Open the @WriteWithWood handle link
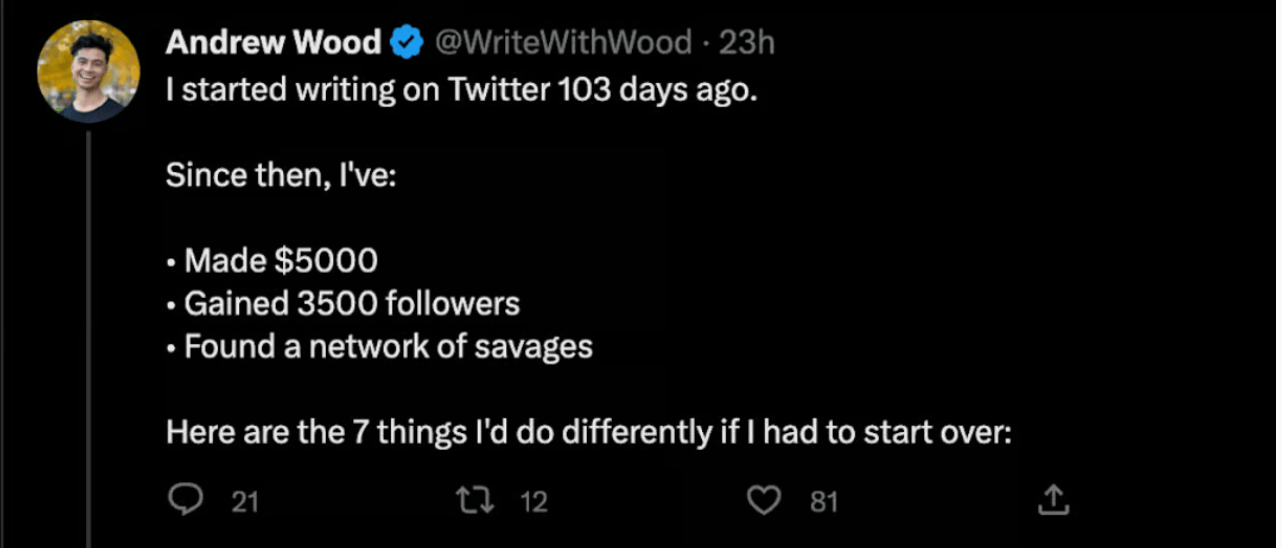The height and width of the screenshot is (548, 1282). (560, 43)
